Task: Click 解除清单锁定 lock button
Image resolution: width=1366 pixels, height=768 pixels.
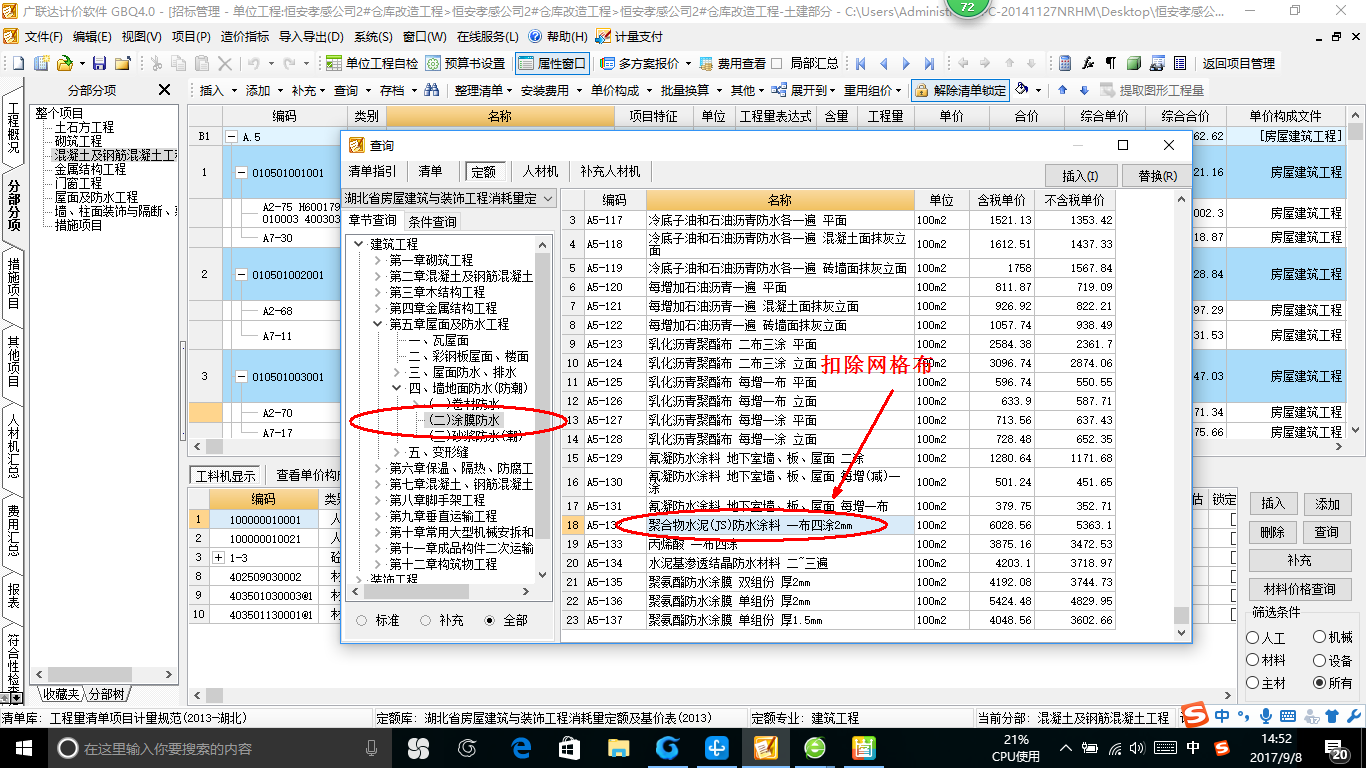Action: [x=959, y=90]
